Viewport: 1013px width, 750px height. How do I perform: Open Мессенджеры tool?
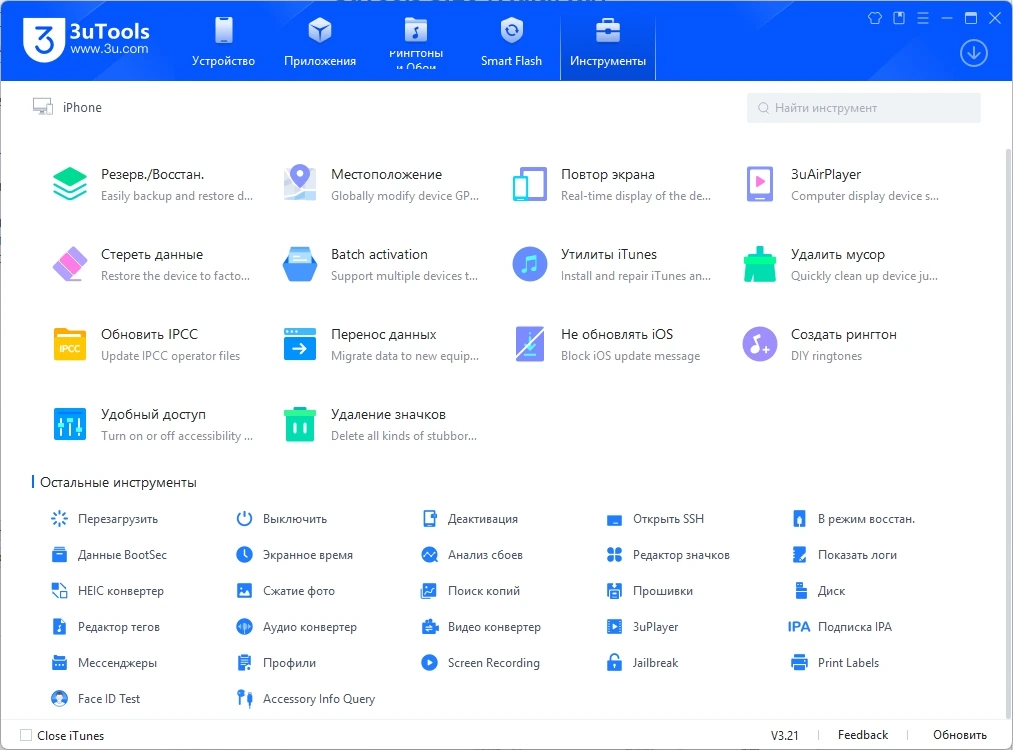coord(104,662)
